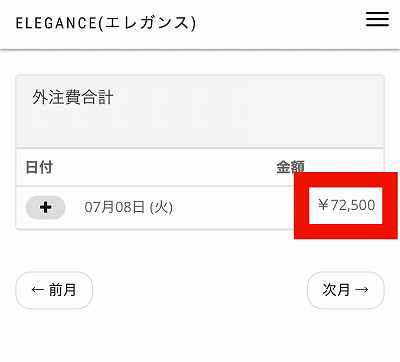Expand the 07月08日 row with plus icon
Viewport: 400px width, 362px height.
[46, 207]
